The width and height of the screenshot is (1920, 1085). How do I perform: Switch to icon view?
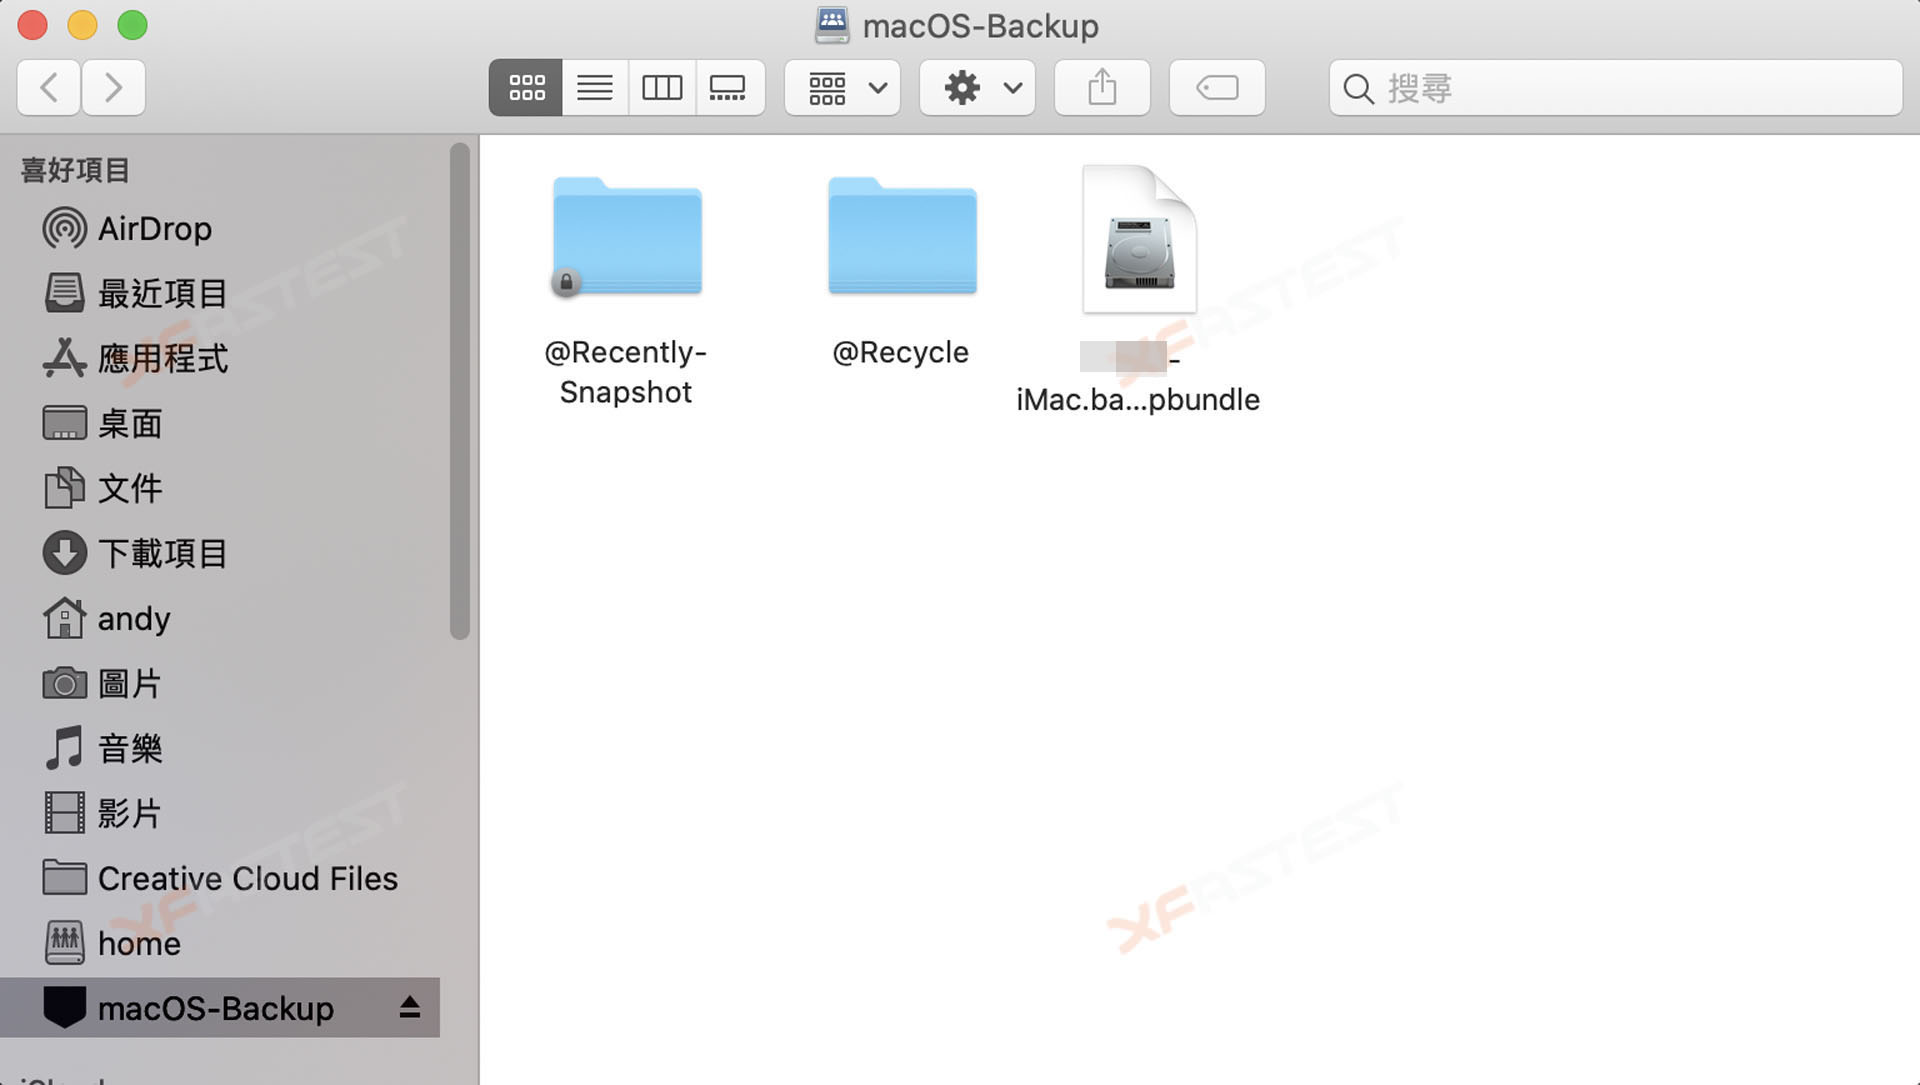(526, 88)
